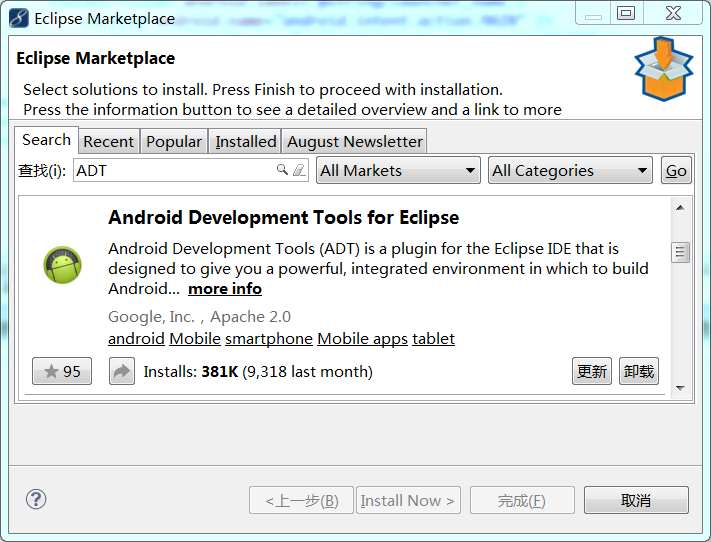This screenshot has height=542, width=711.
Task: Click the Android Development Tools logo icon
Action: click(63, 265)
